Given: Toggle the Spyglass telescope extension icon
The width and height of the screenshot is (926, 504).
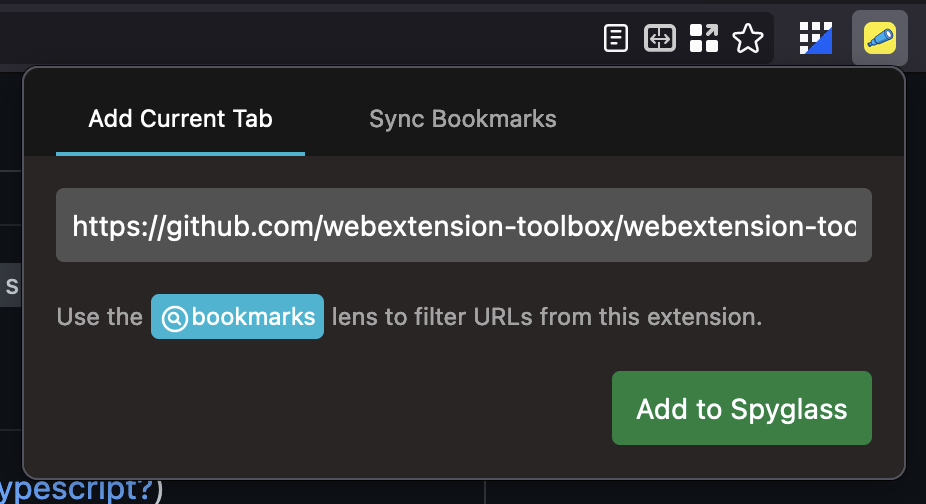Looking at the screenshot, I should (x=880, y=38).
